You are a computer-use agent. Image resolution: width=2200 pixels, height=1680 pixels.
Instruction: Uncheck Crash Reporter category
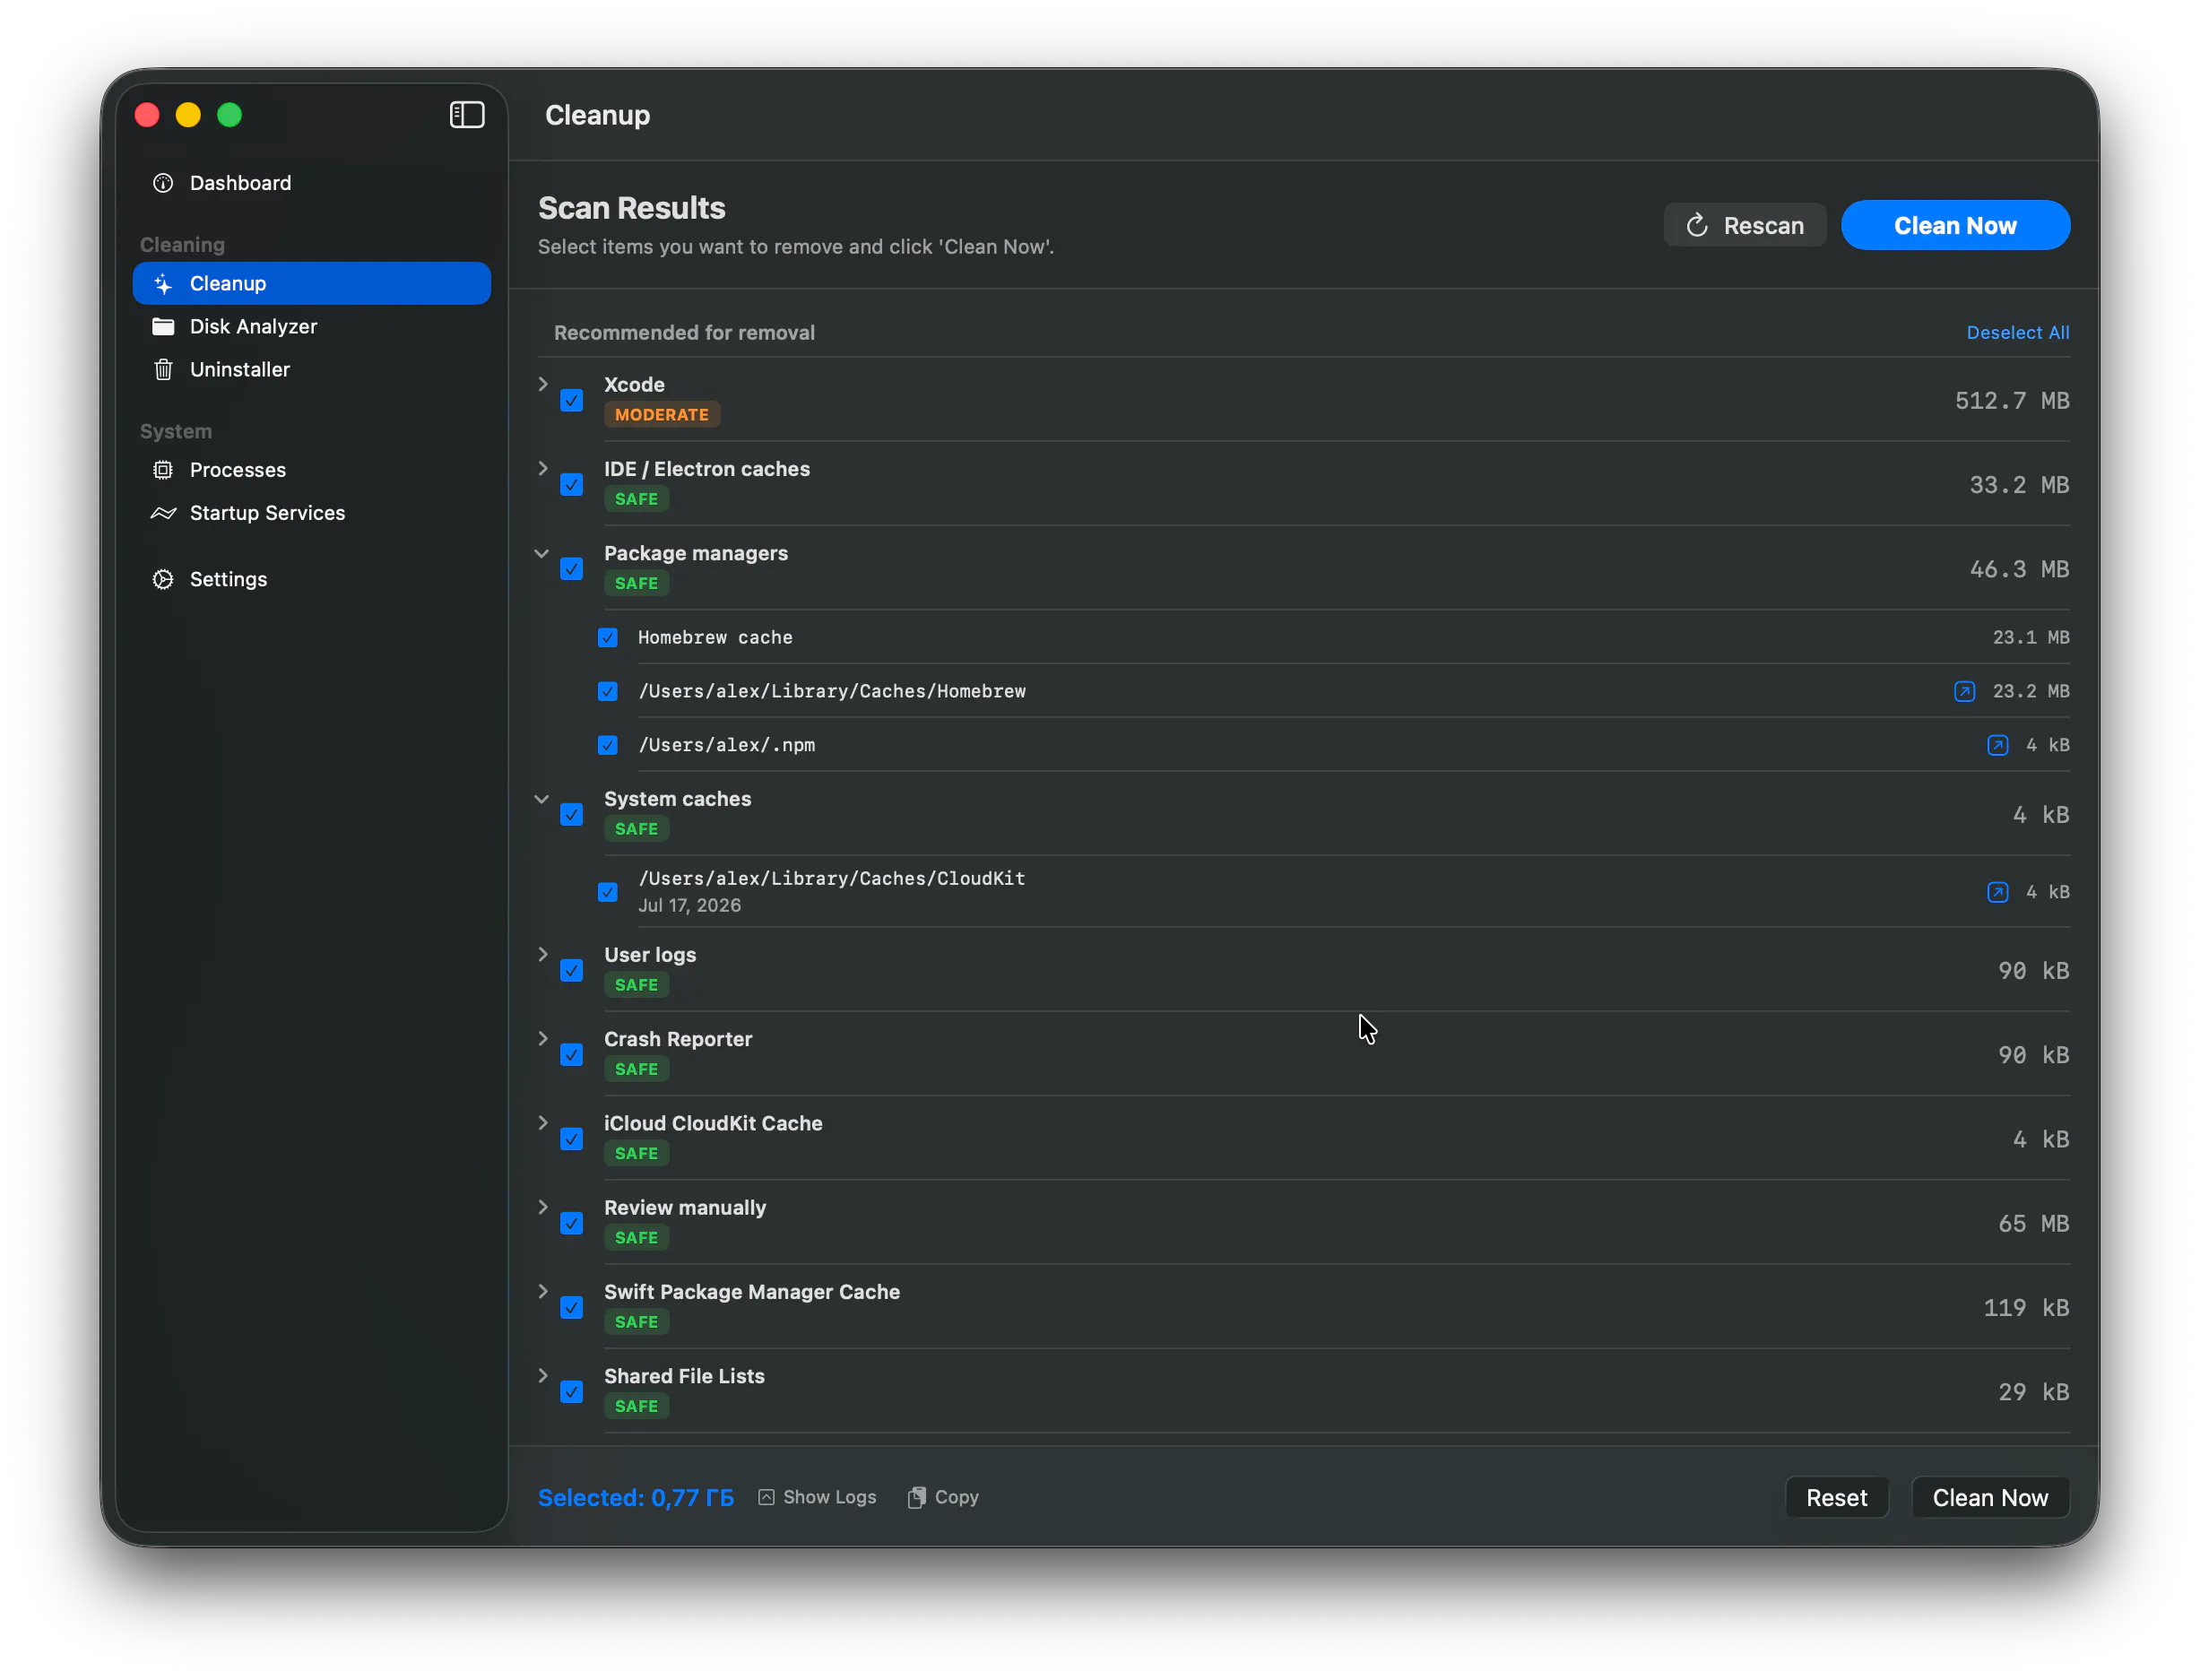coord(571,1055)
